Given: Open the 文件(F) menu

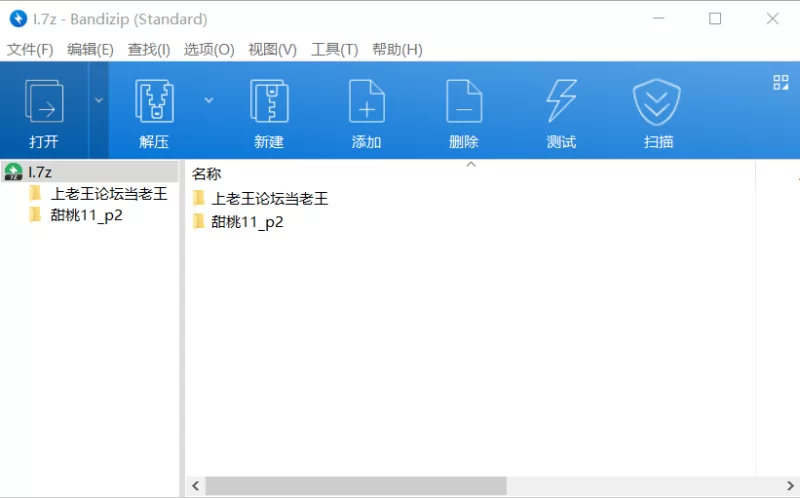Looking at the screenshot, I should pos(30,49).
